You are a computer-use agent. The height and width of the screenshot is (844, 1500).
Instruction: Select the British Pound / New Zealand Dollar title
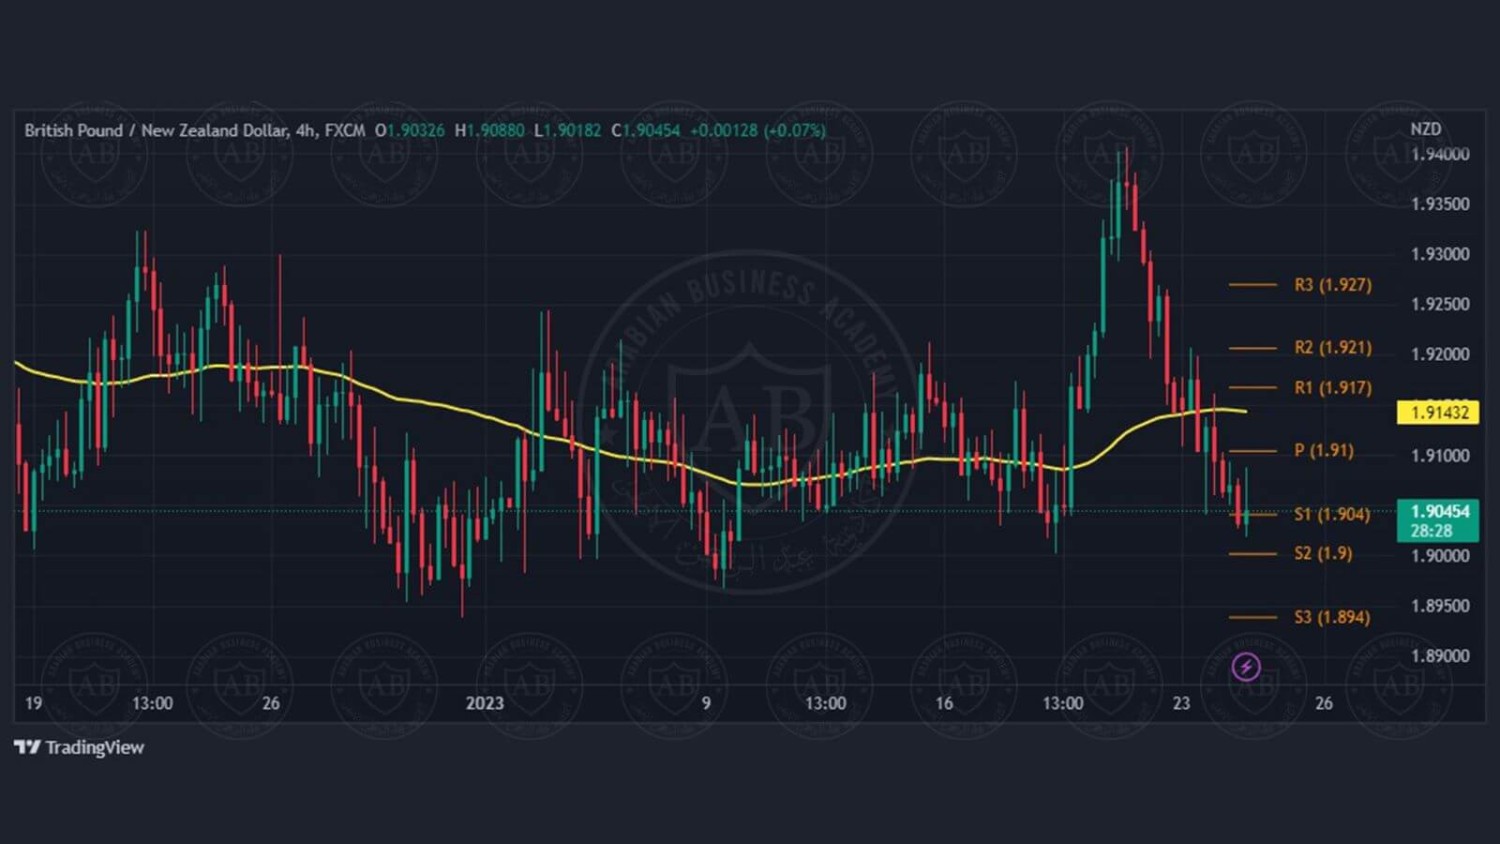(x=157, y=130)
